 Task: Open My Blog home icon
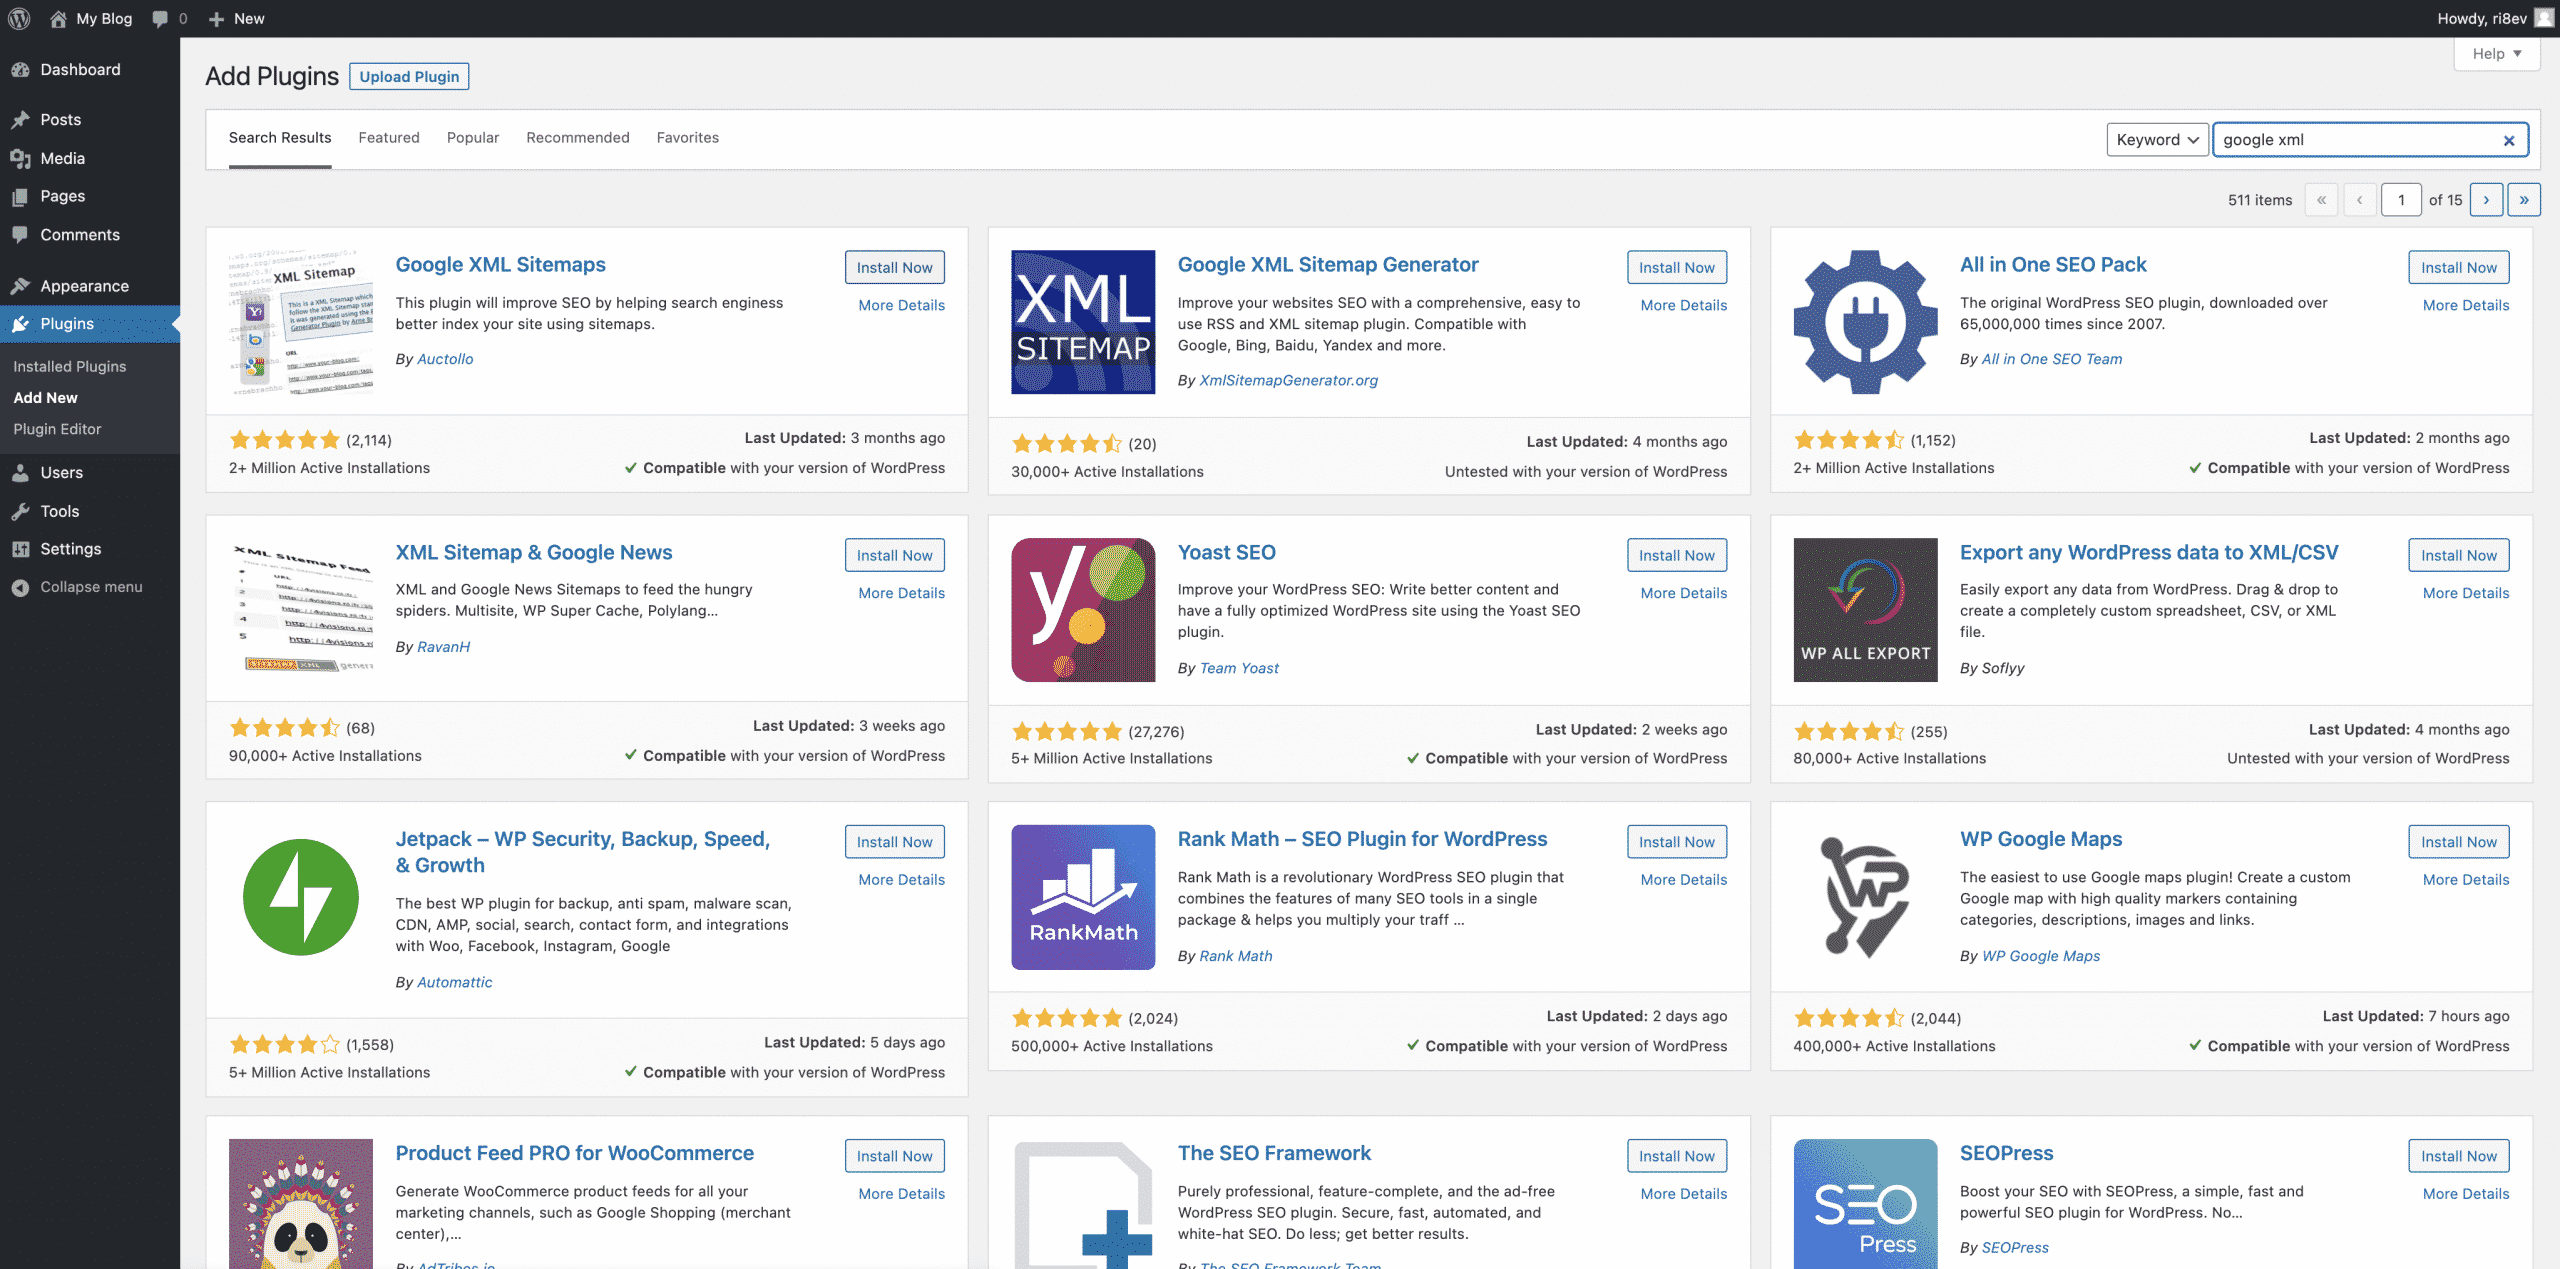[x=58, y=18]
